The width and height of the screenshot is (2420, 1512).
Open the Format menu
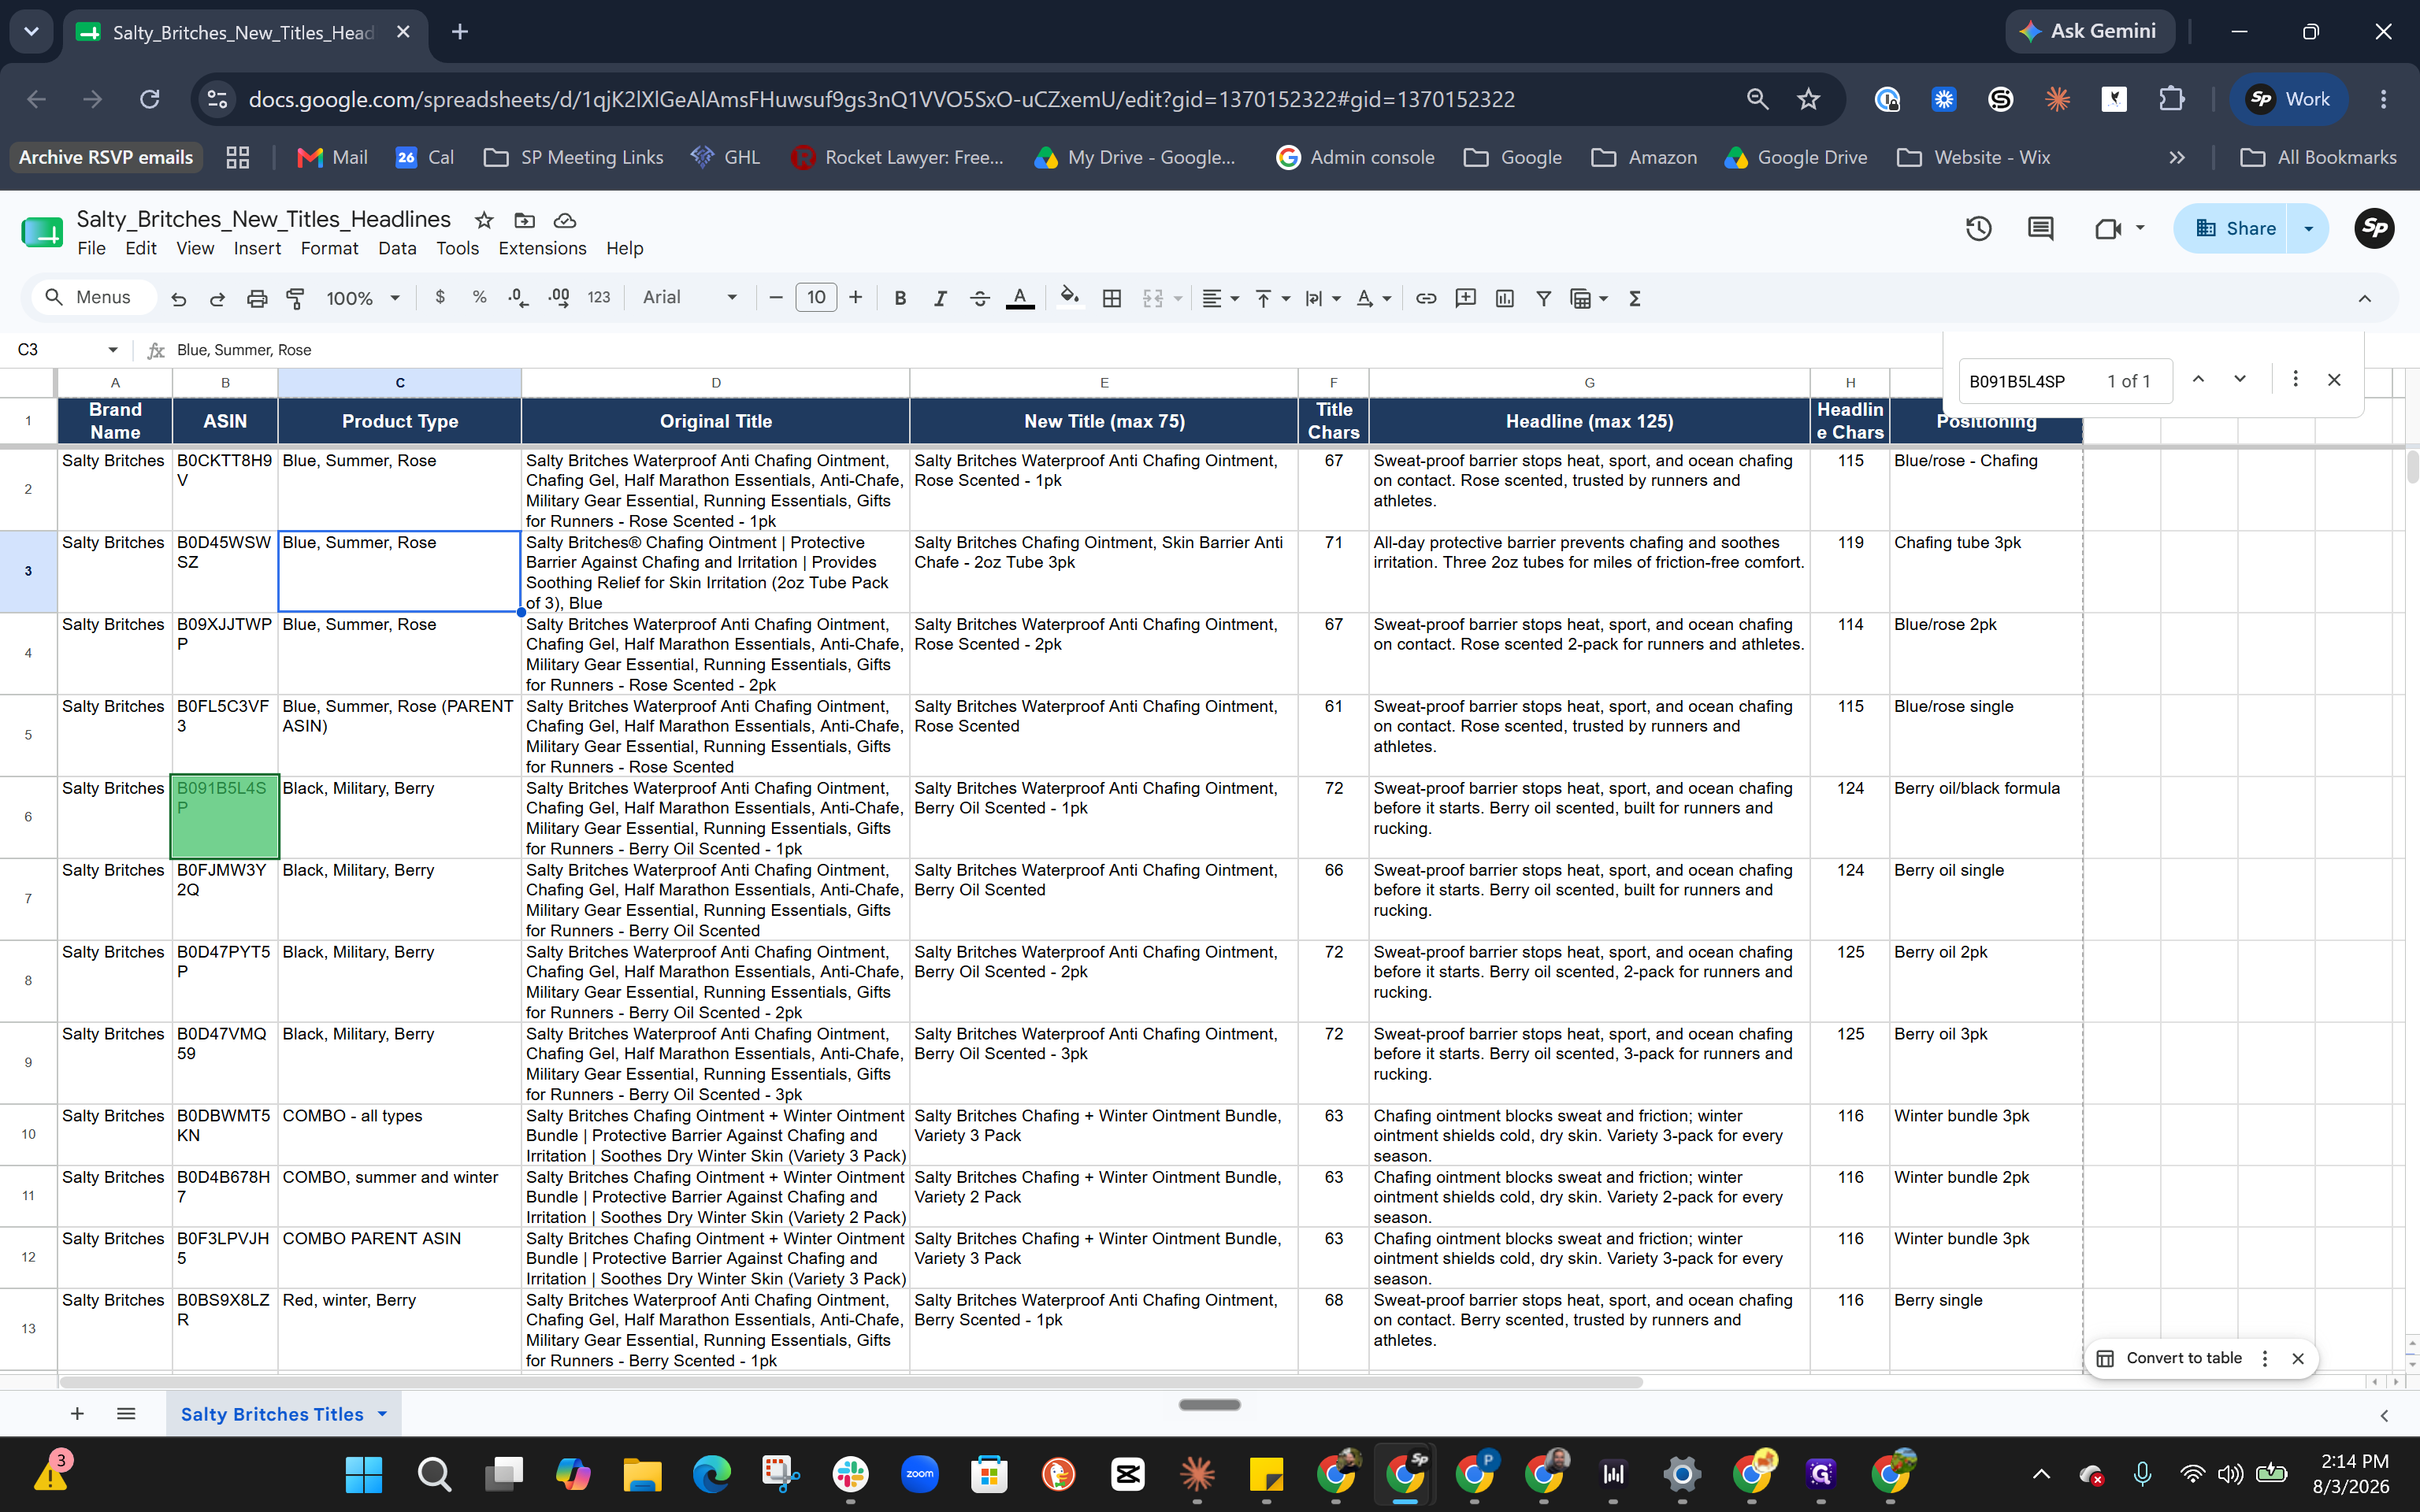pyautogui.click(x=329, y=248)
